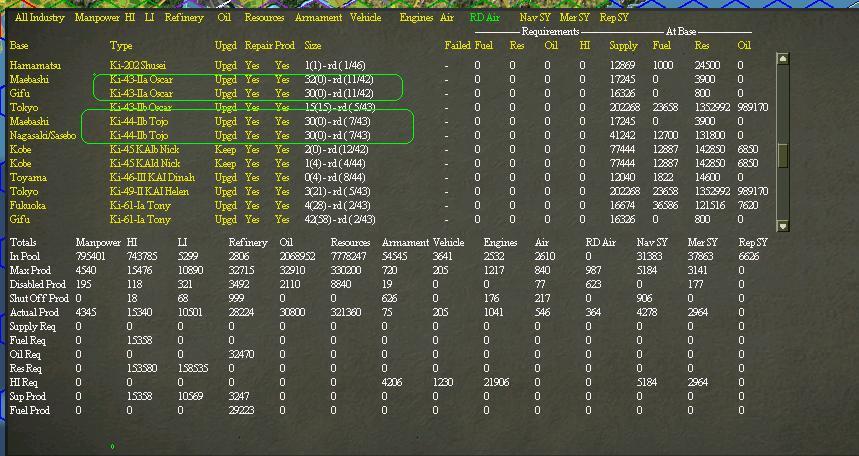Open the Toyama base
The height and width of the screenshot is (456, 859).
[28, 178]
